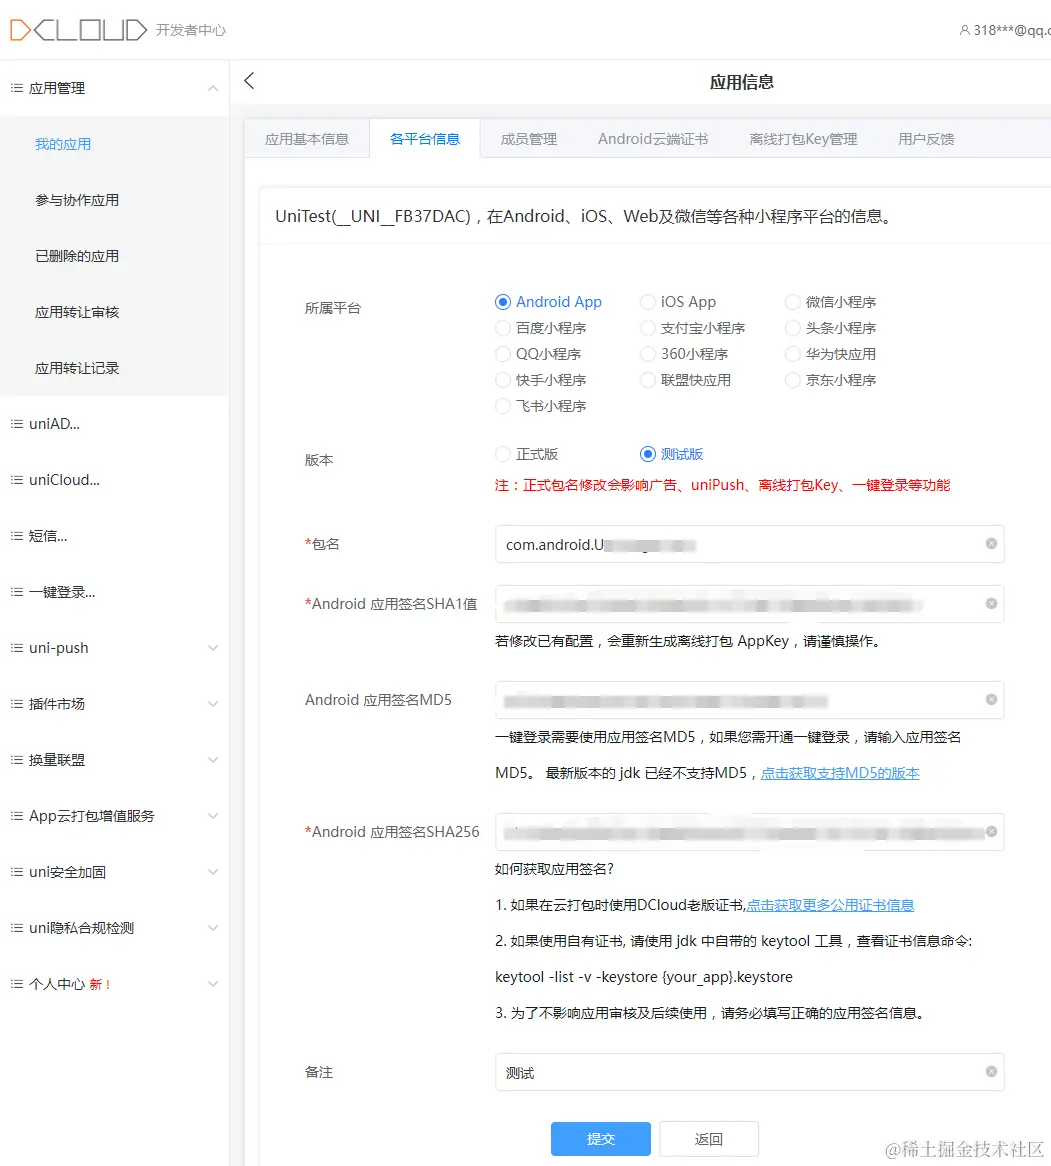Expand the uni-push menu chevron
The width and height of the screenshot is (1051, 1166).
click(213, 648)
